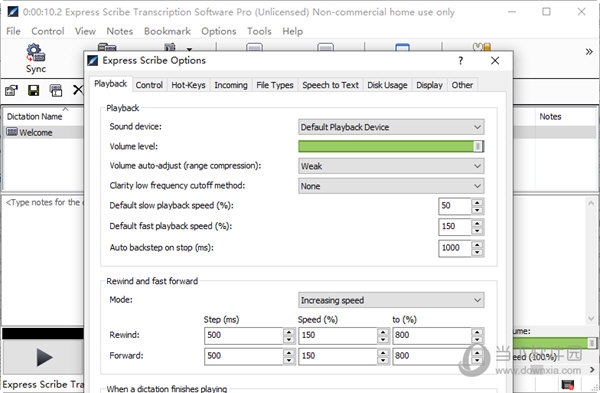Click the question mark help icon in Options dialog

click(460, 60)
